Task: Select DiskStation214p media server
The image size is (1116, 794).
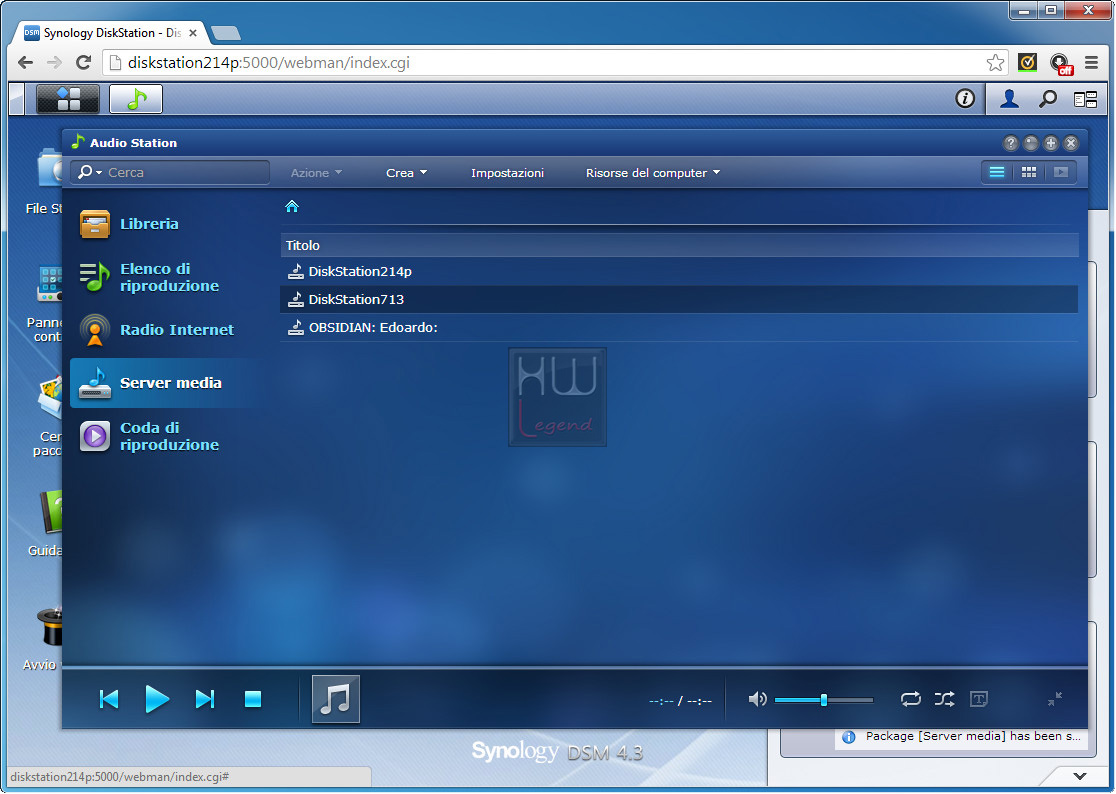Action: [679, 271]
